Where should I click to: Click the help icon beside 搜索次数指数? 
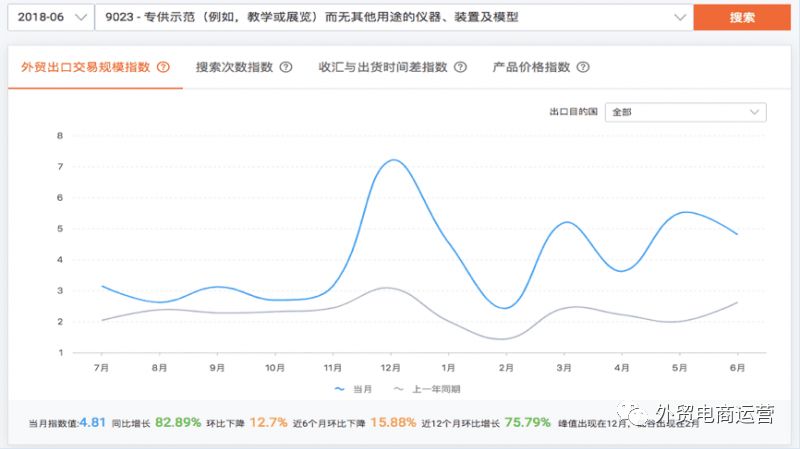pos(286,67)
